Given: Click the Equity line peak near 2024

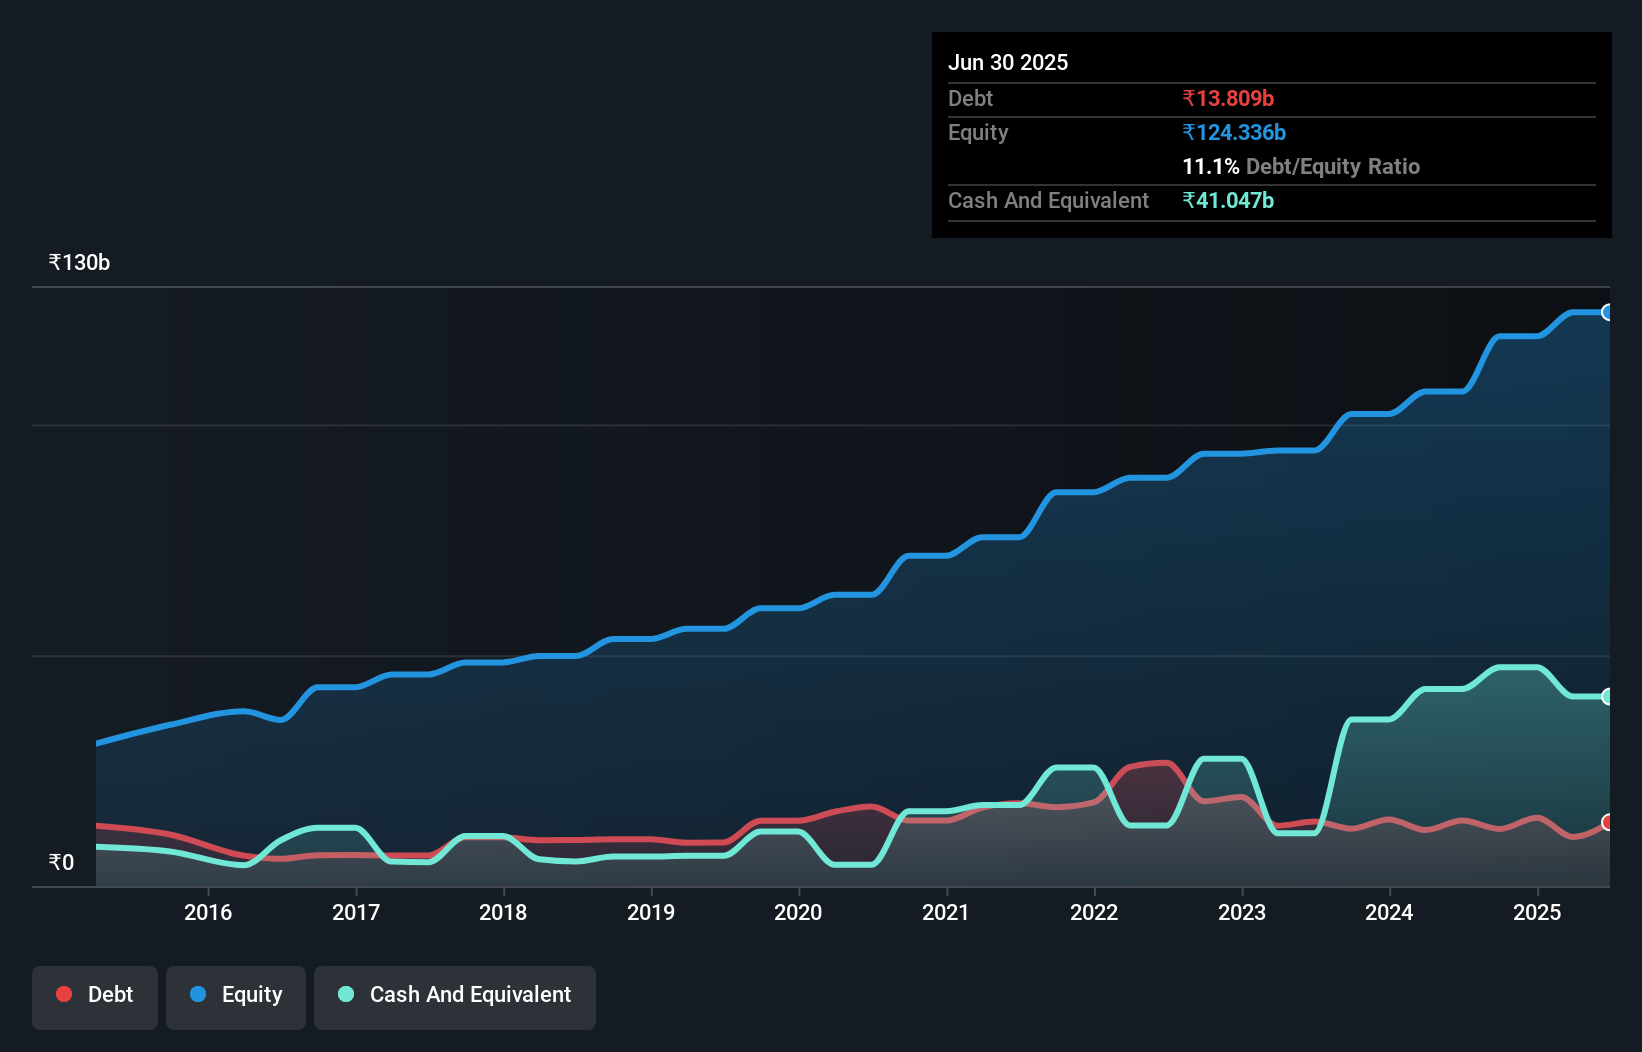Looking at the screenshot, I should (x=1390, y=411).
